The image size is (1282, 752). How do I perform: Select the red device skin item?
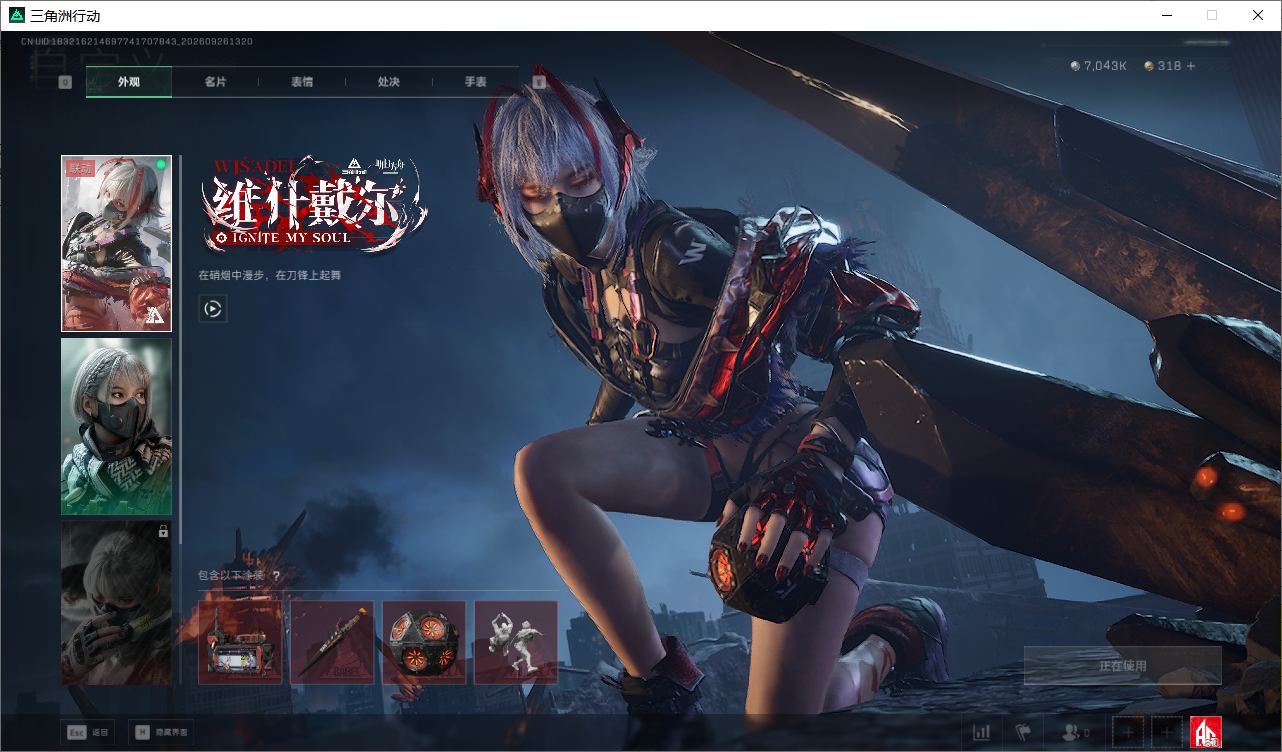[x=240, y=642]
